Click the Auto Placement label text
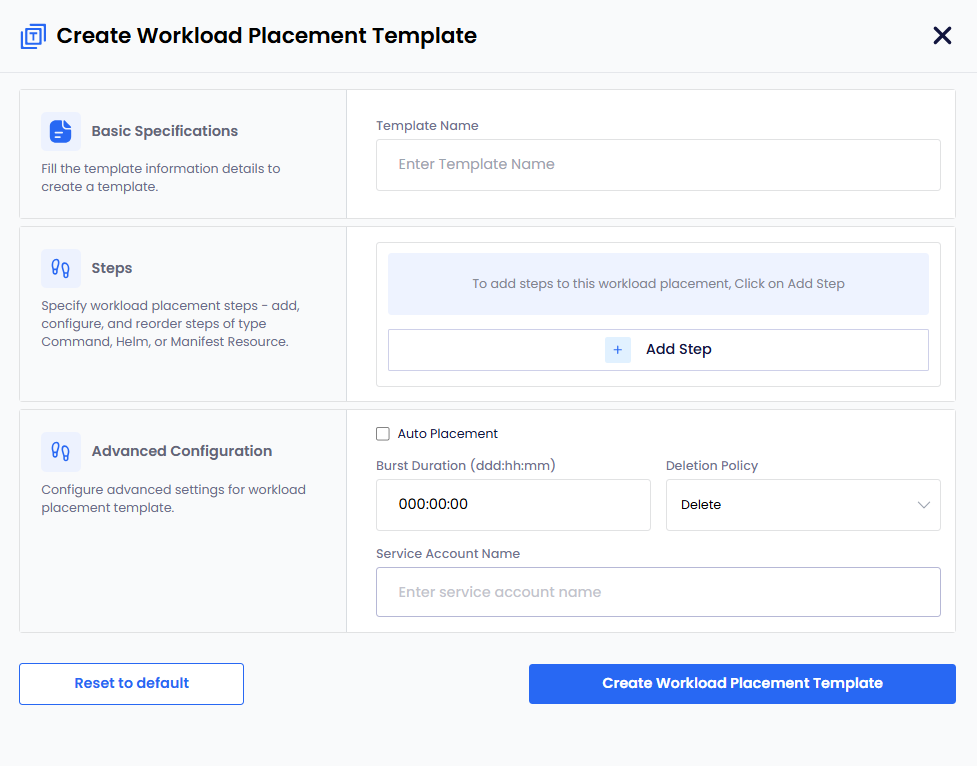977x766 pixels. pyautogui.click(x=447, y=434)
